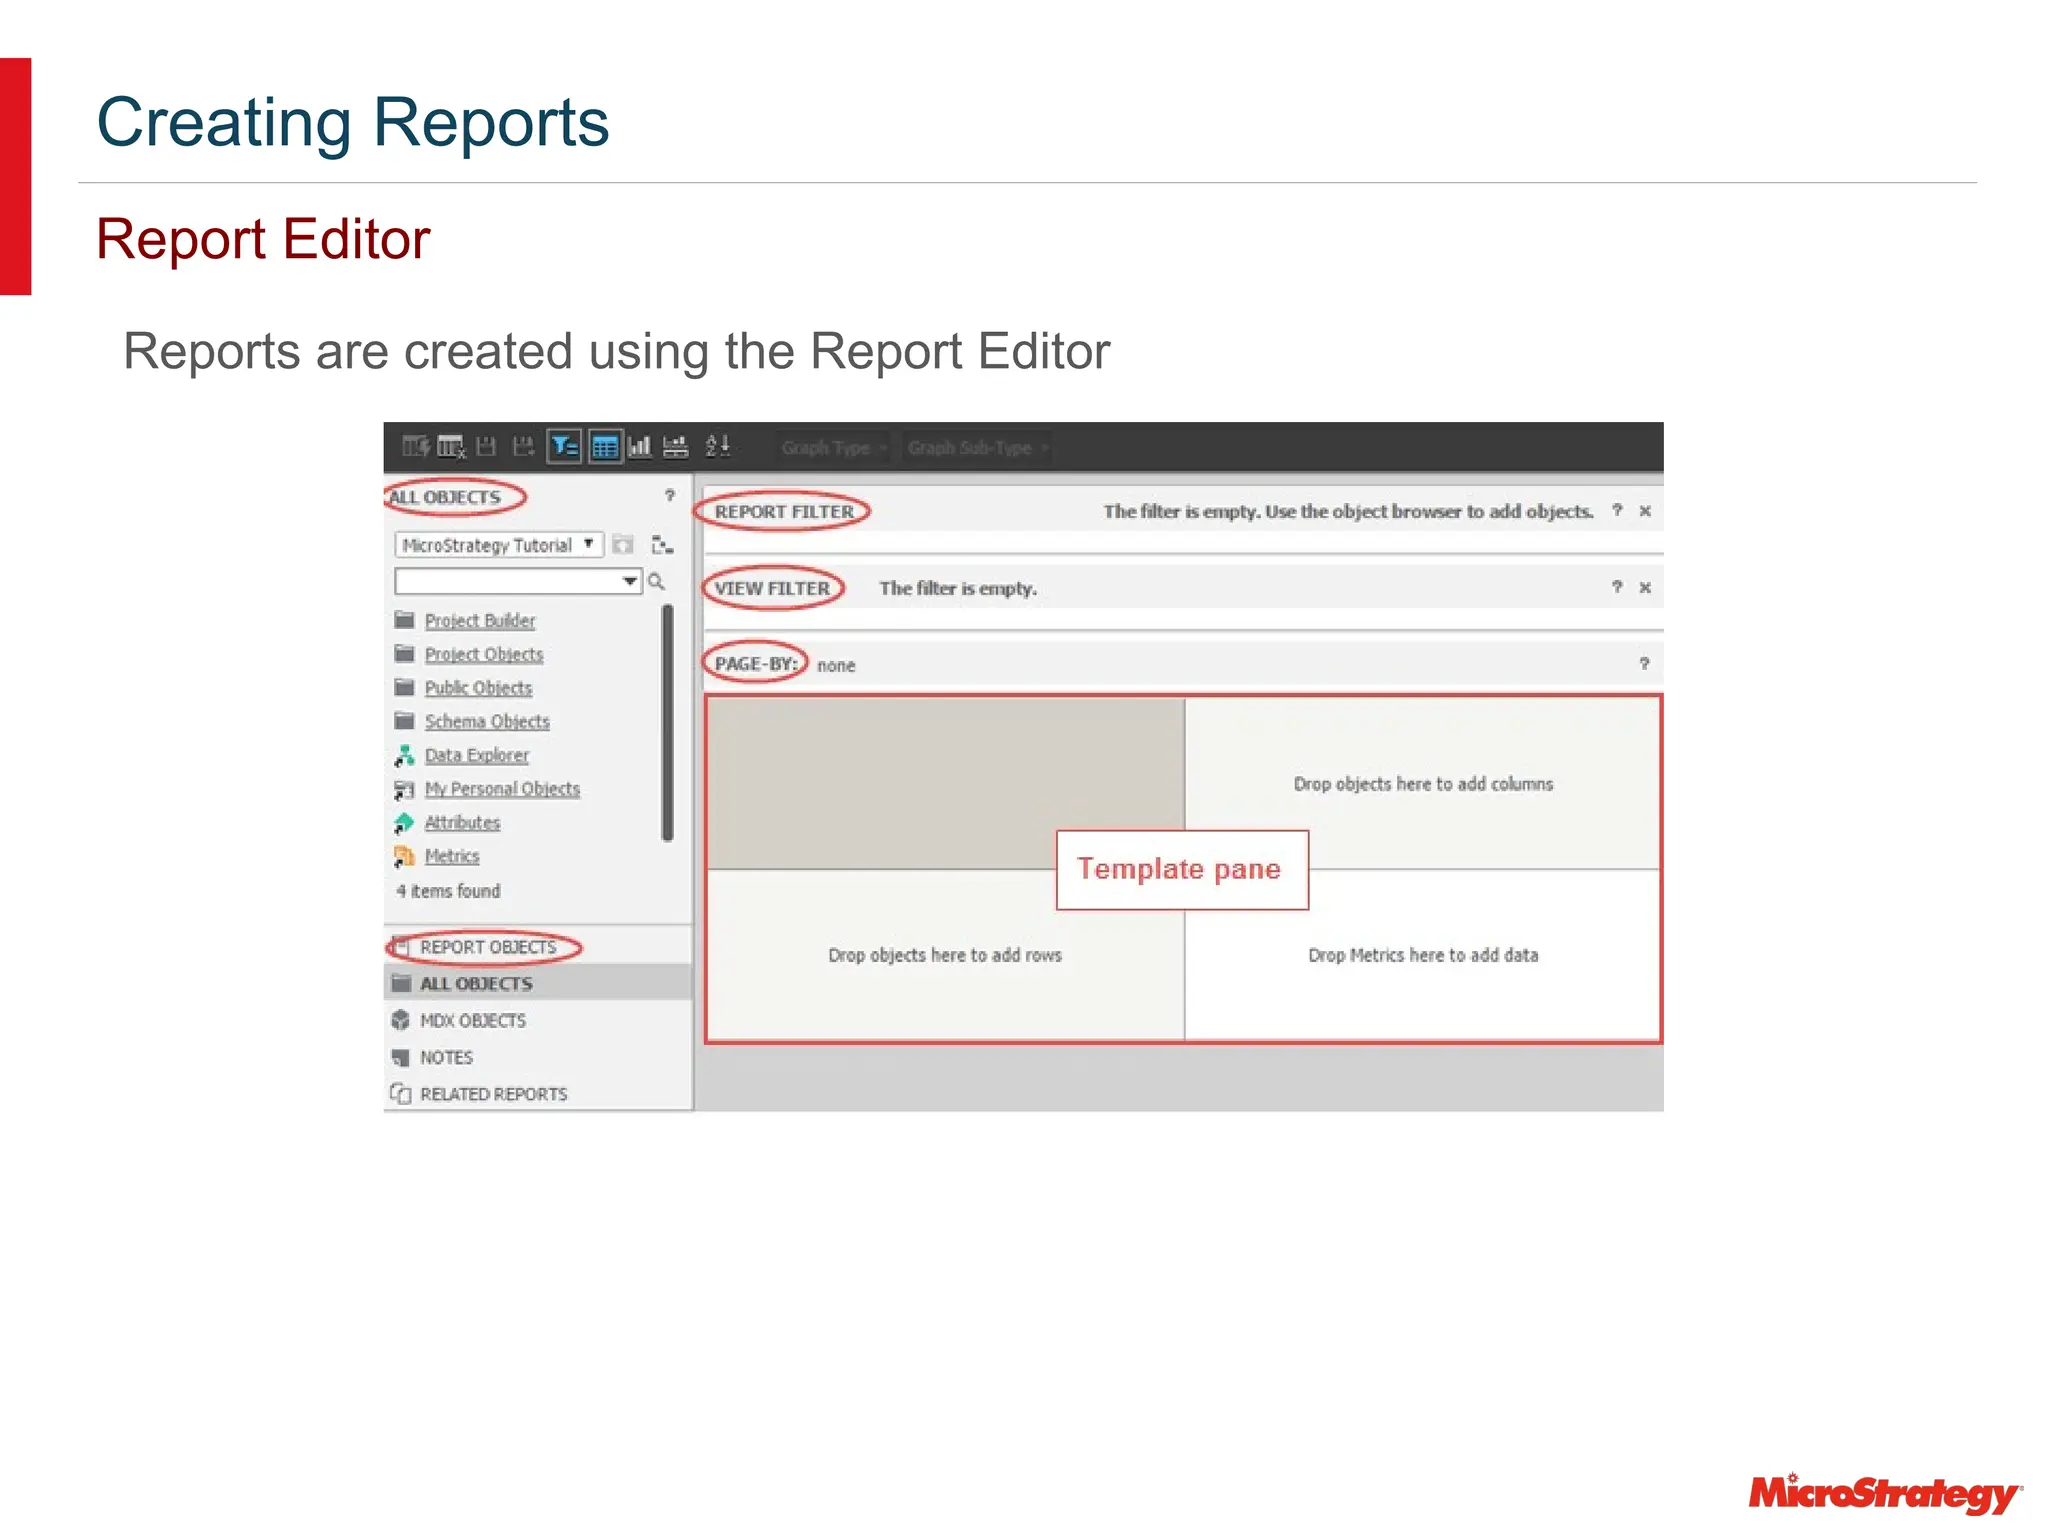Image resolution: width=2048 pixels, height=1536 pixels.
Task: Switch to the Related Reports panel
Action: point(538,1094)
